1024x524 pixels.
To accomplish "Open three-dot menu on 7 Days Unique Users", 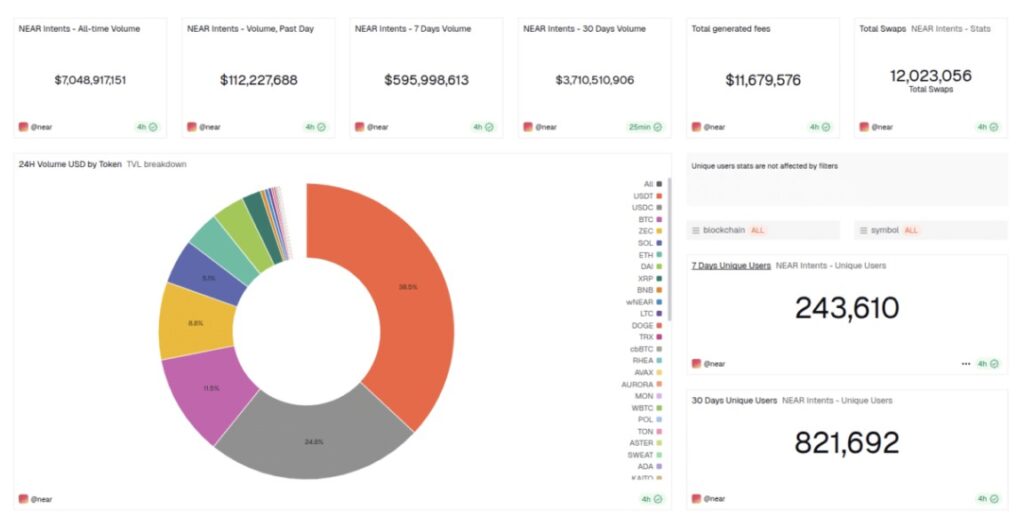I will pos(965,364).
